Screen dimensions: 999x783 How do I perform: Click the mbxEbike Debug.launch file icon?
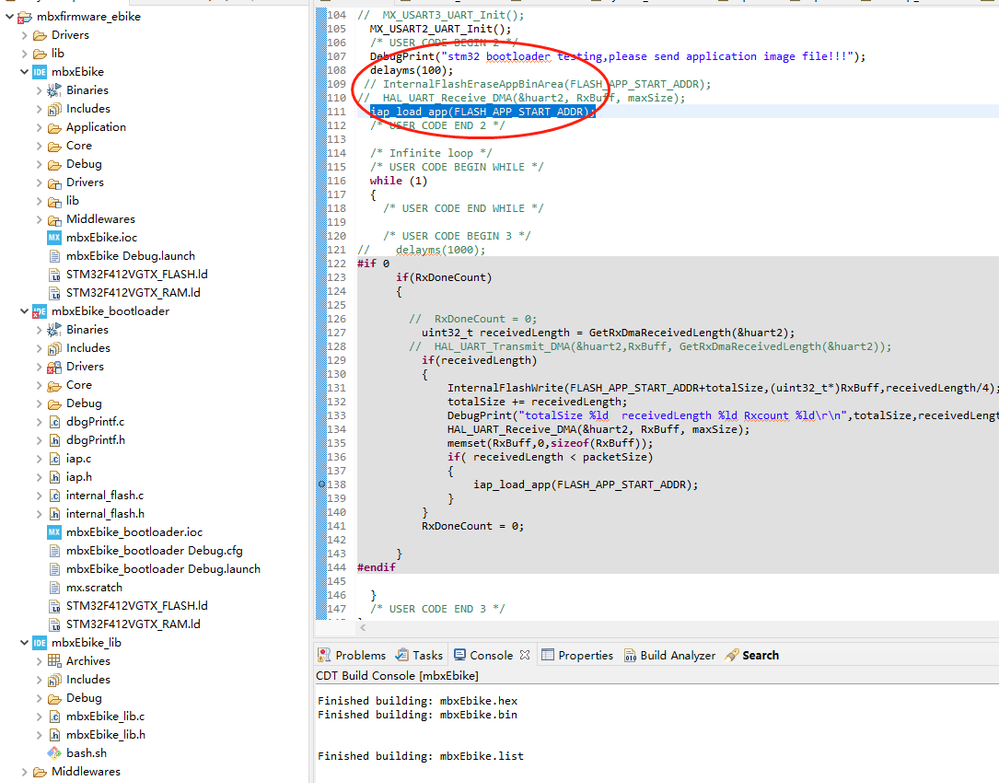pyautogui.click(x=54, y=256)
